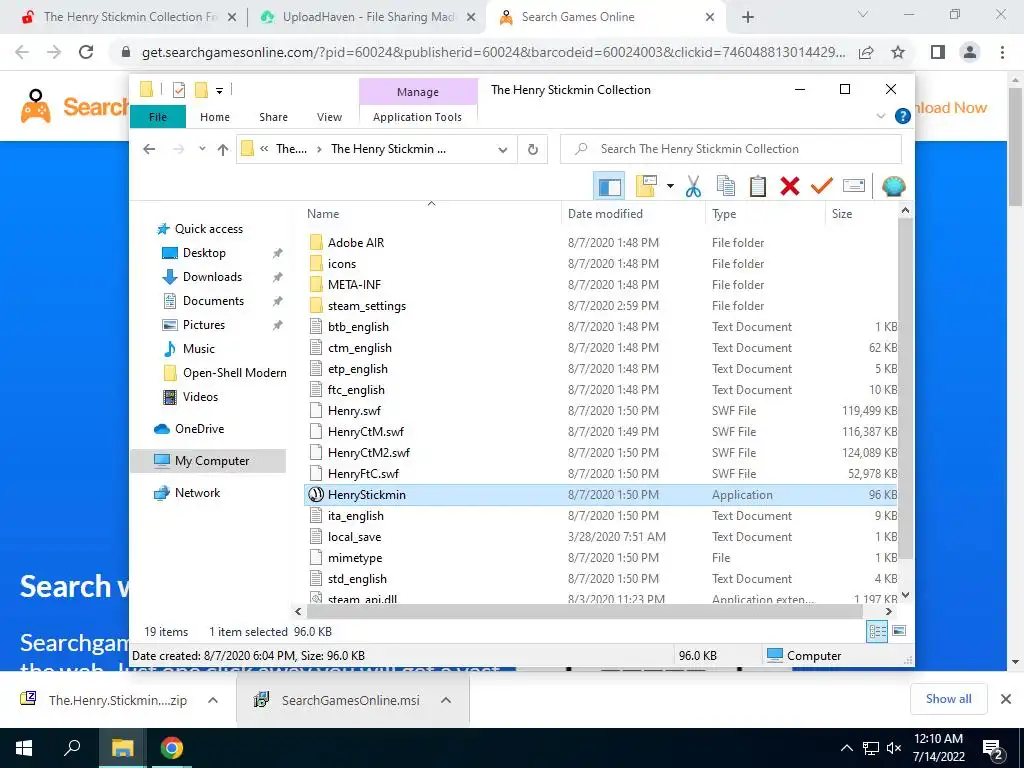
Task: Open Chrome three-dot menu
Action: pyautogui.click(x=1002, y=52)
